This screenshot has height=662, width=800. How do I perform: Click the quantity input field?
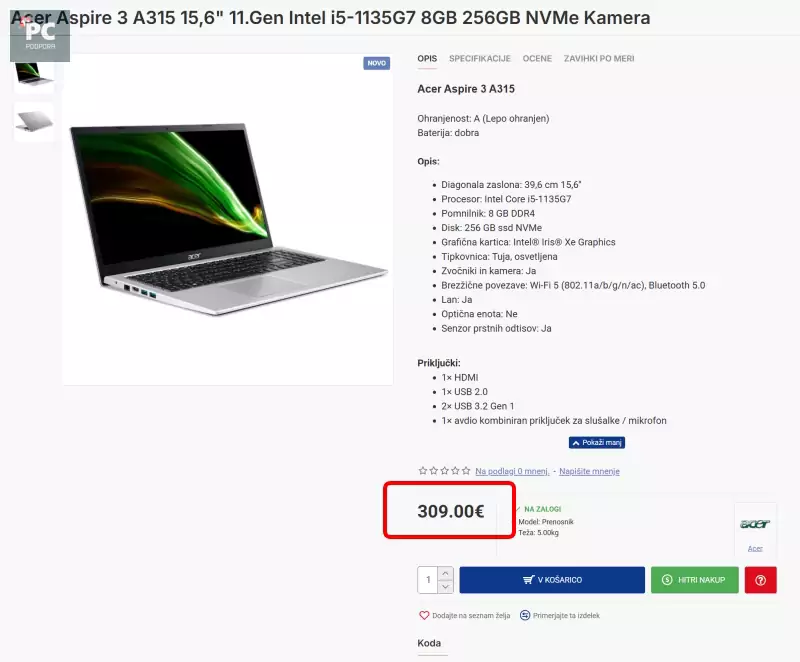[428, 580]
